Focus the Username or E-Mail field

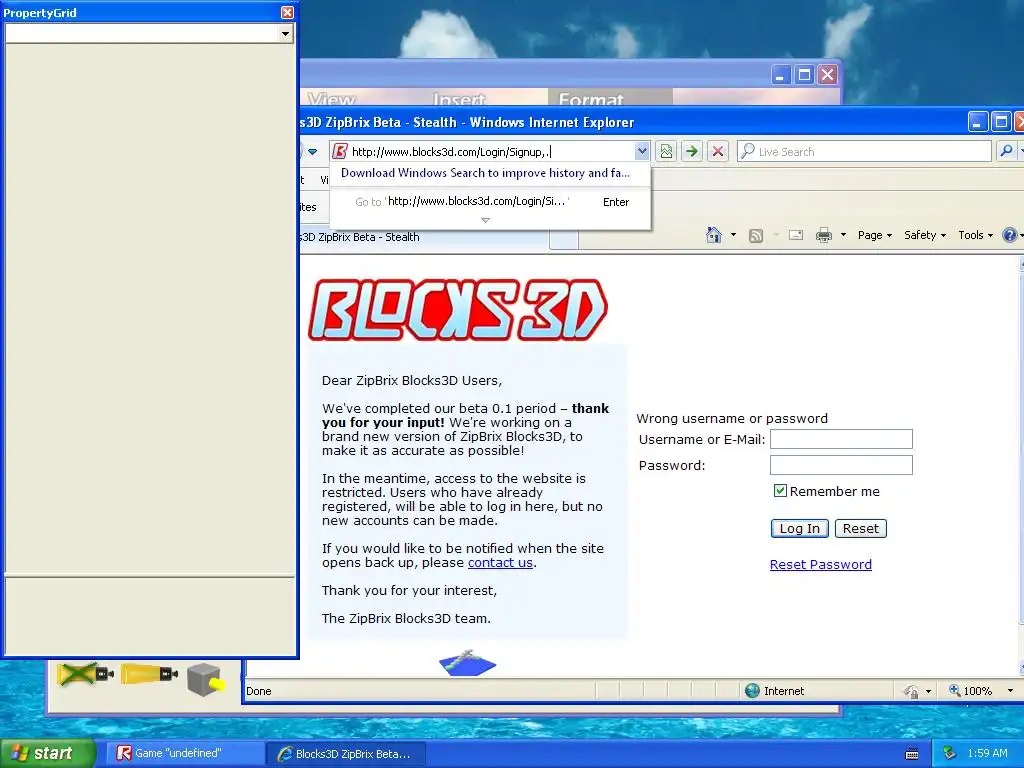[841, 439]
